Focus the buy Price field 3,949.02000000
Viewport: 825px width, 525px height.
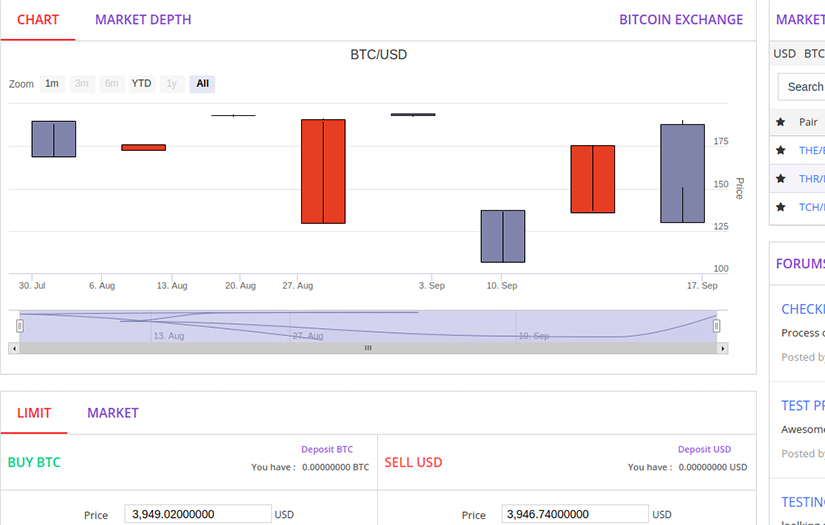[x=198, y=514]
